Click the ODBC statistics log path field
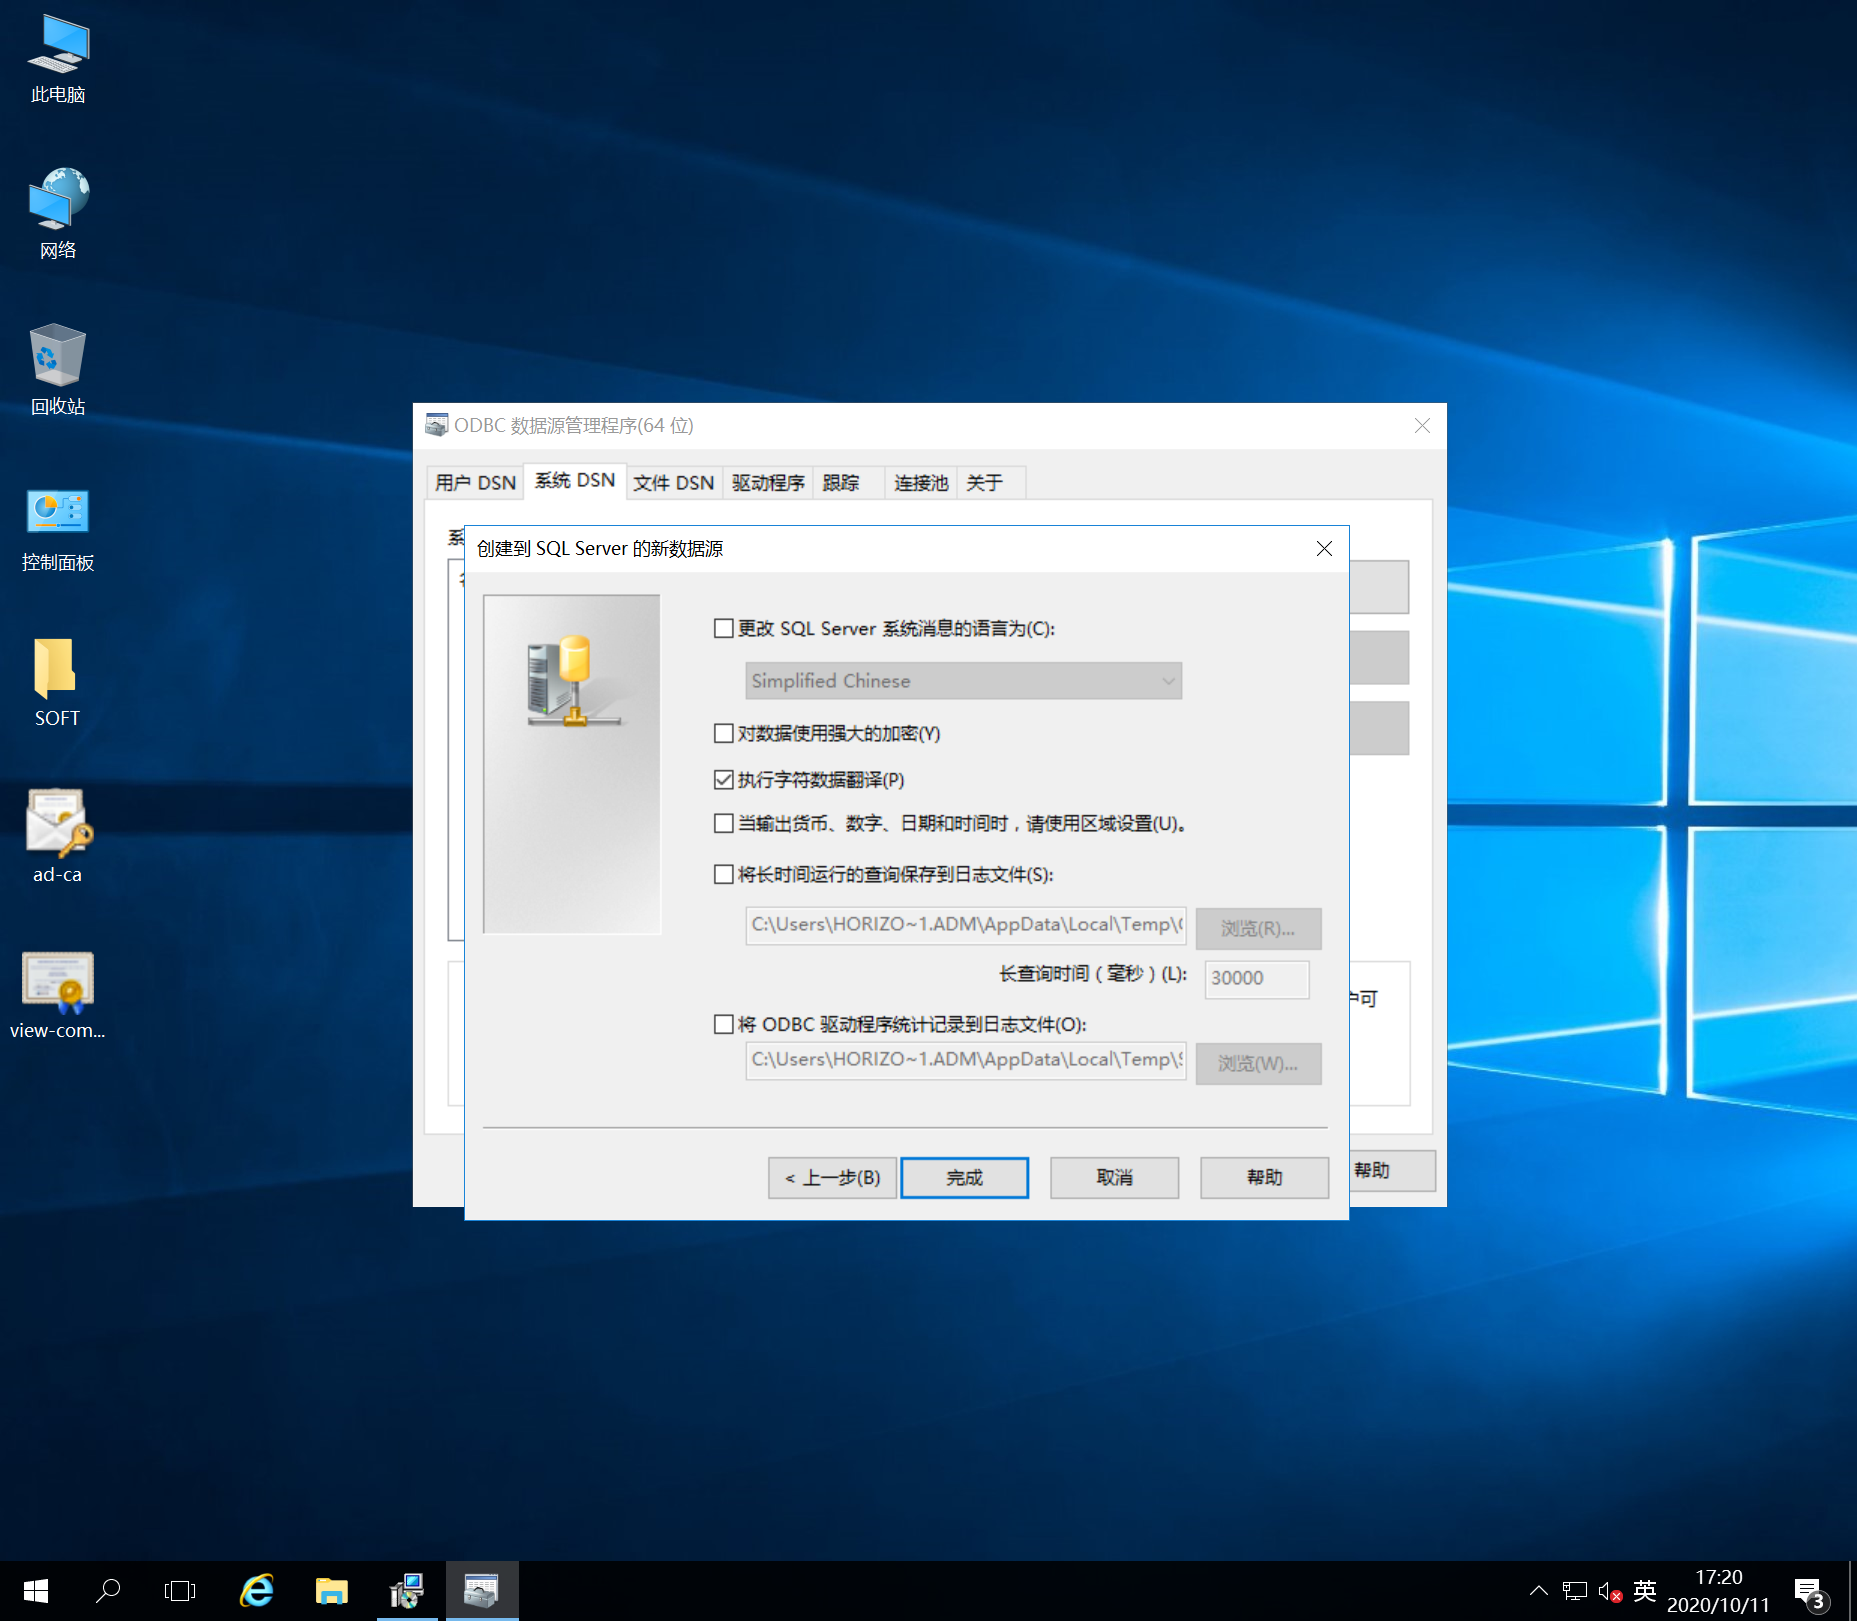 (x=966, y=1061)
